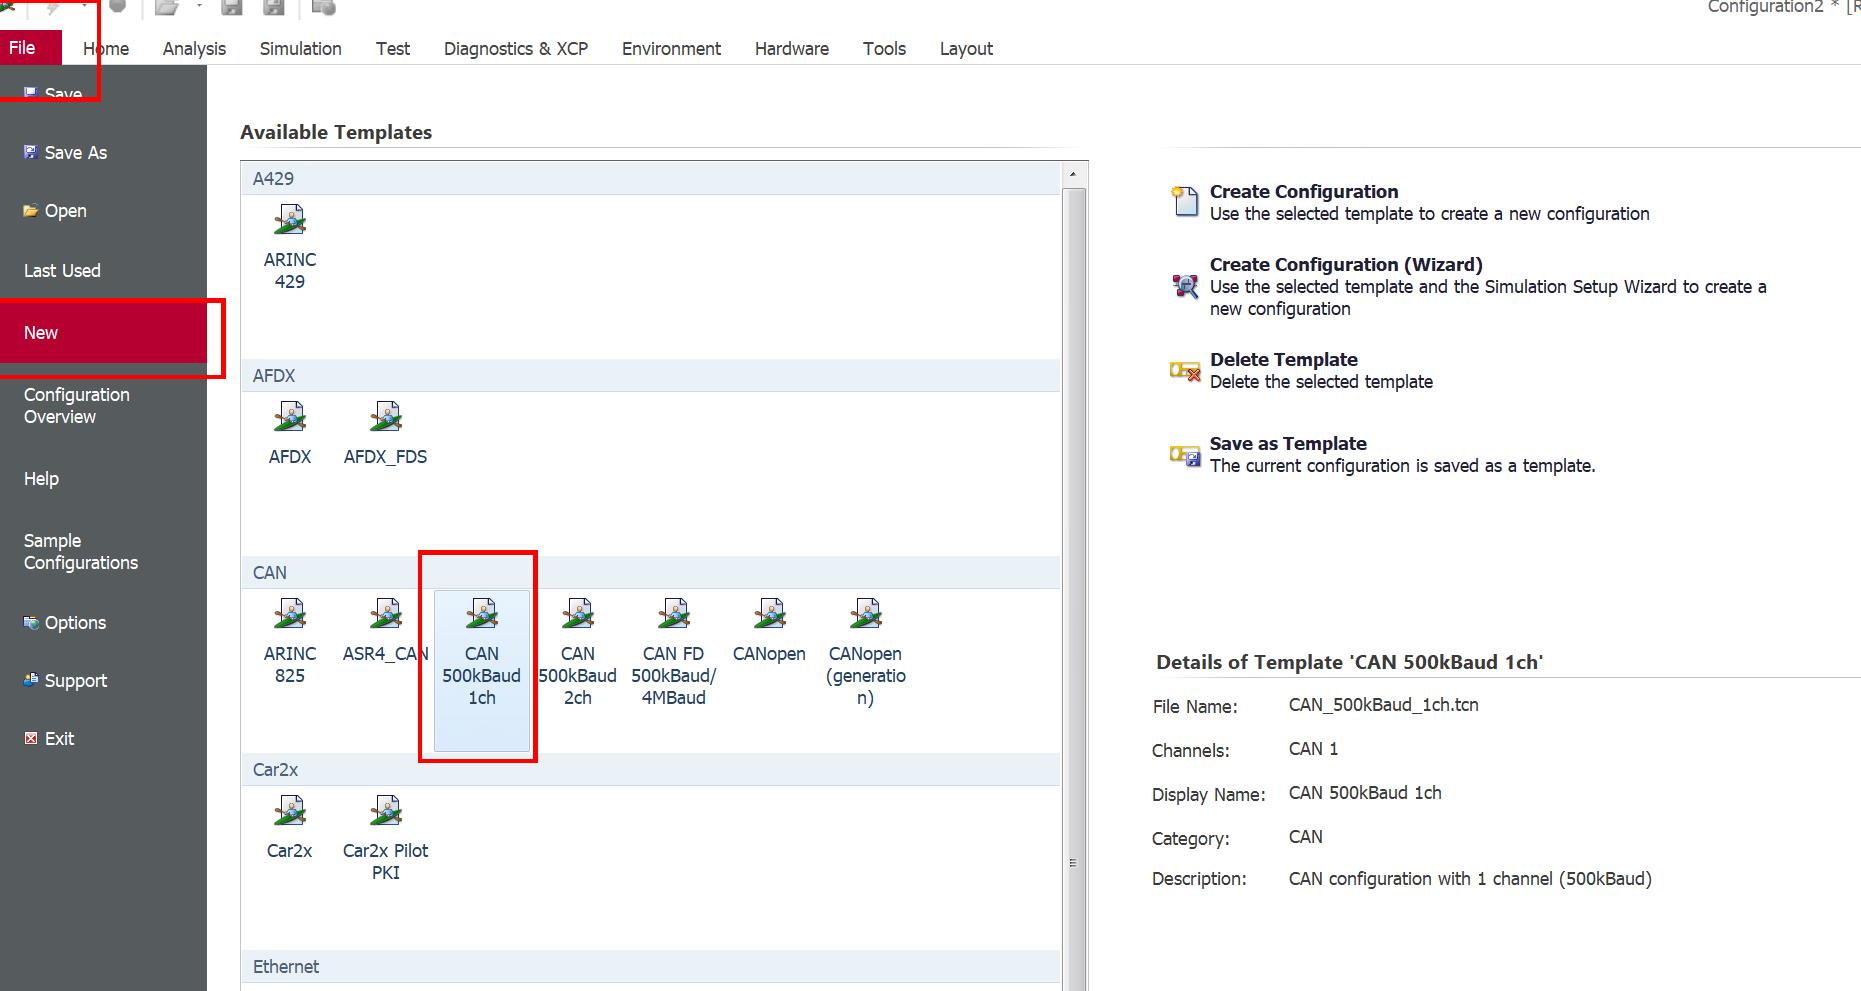Switch to the Analysis ribbon tab
The image size is (1861, 991).
point(194,49)
